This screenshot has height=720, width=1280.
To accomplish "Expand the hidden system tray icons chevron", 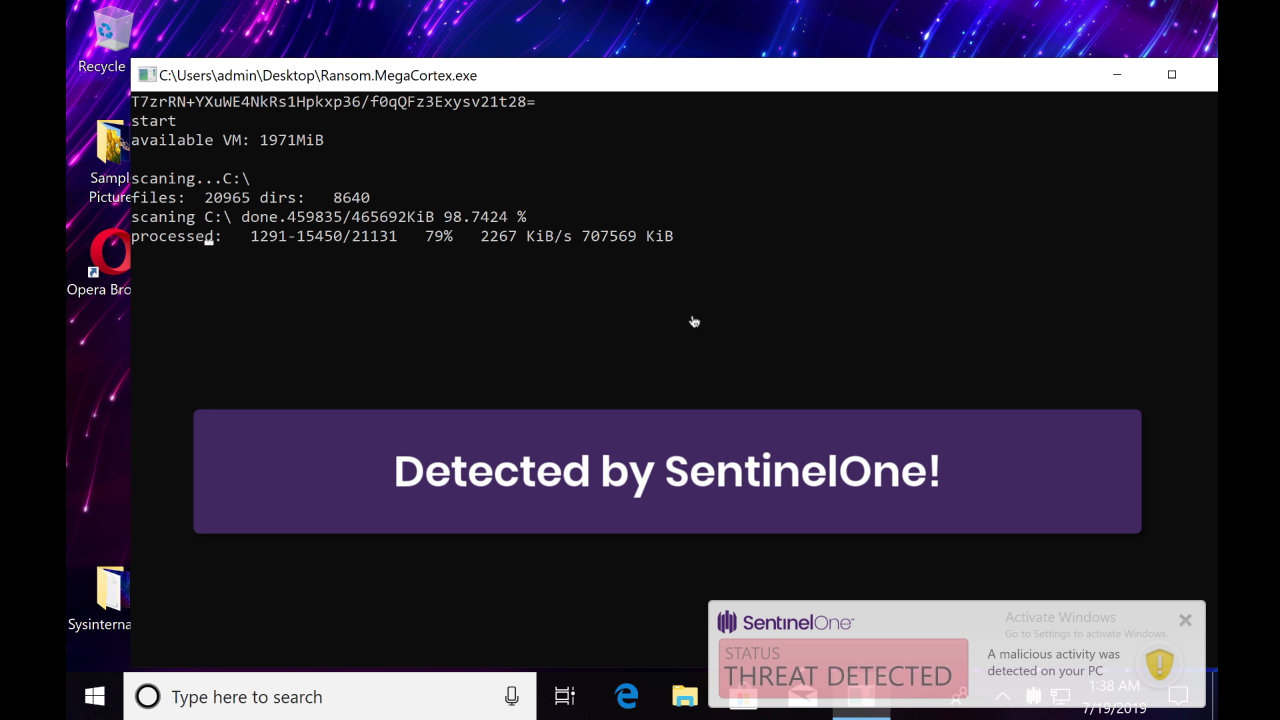I will click(x=1002, y=696).
